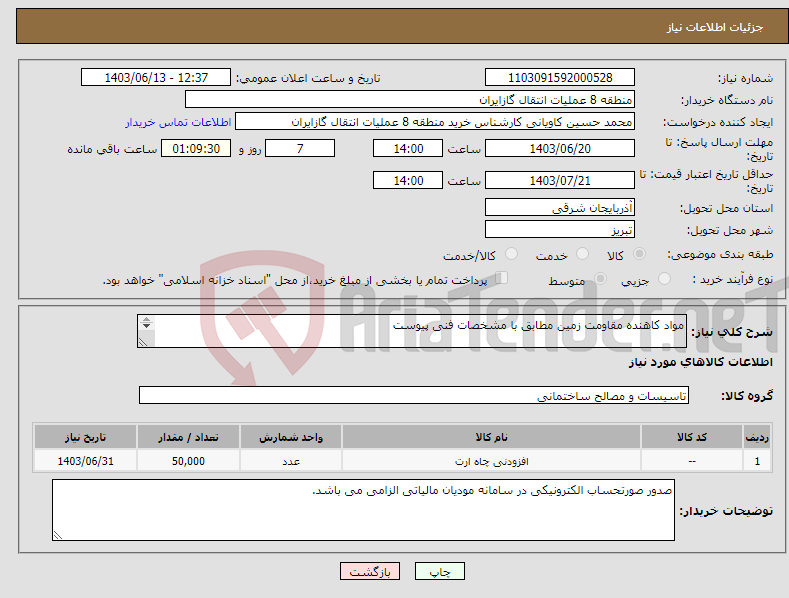Viewport: 789px width, 598px height.
Task: Click resize grip of توضیحات خریدار box
Action: 58,535
